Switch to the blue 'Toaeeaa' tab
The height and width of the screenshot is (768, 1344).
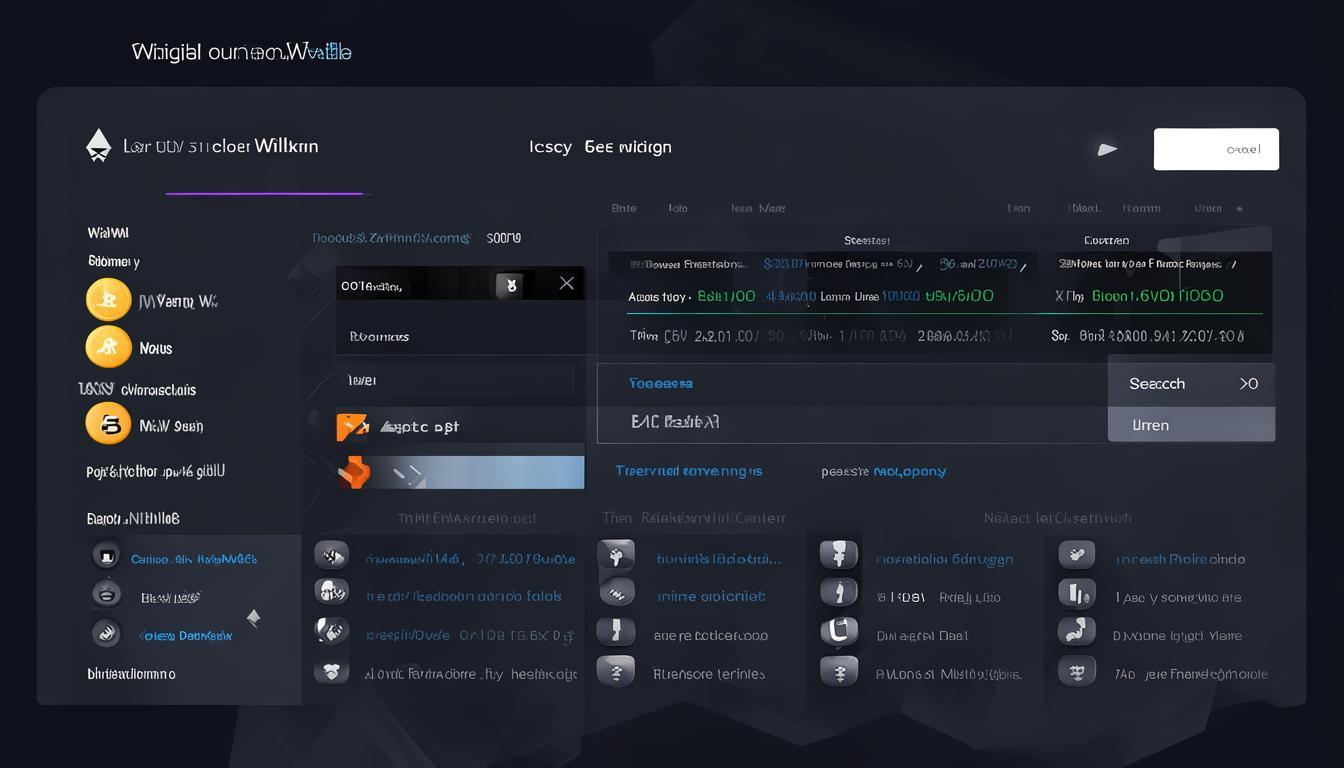660,383
